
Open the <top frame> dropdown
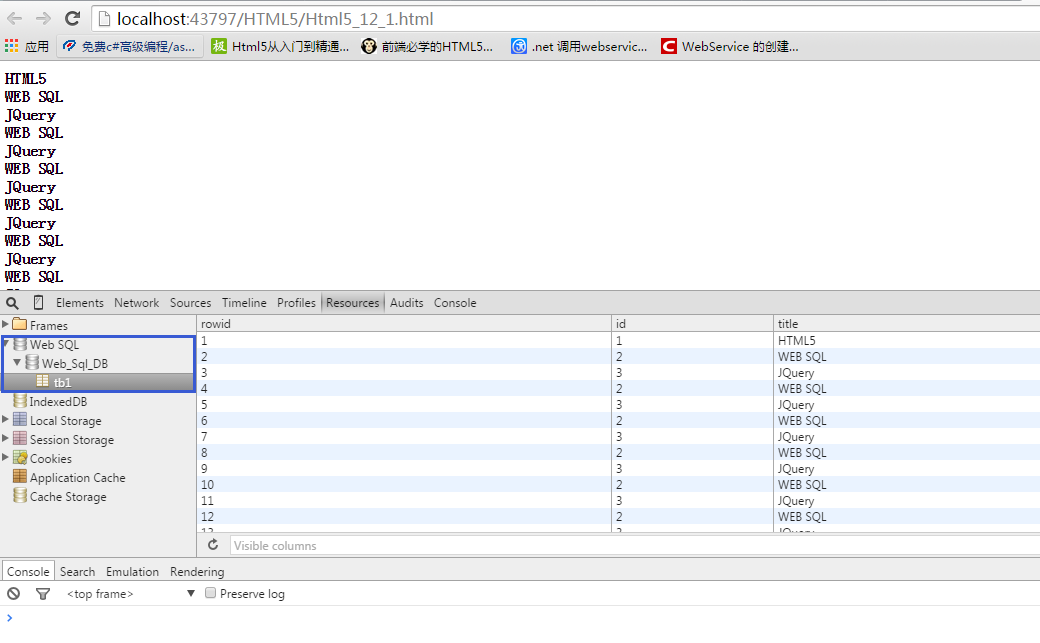131,594
